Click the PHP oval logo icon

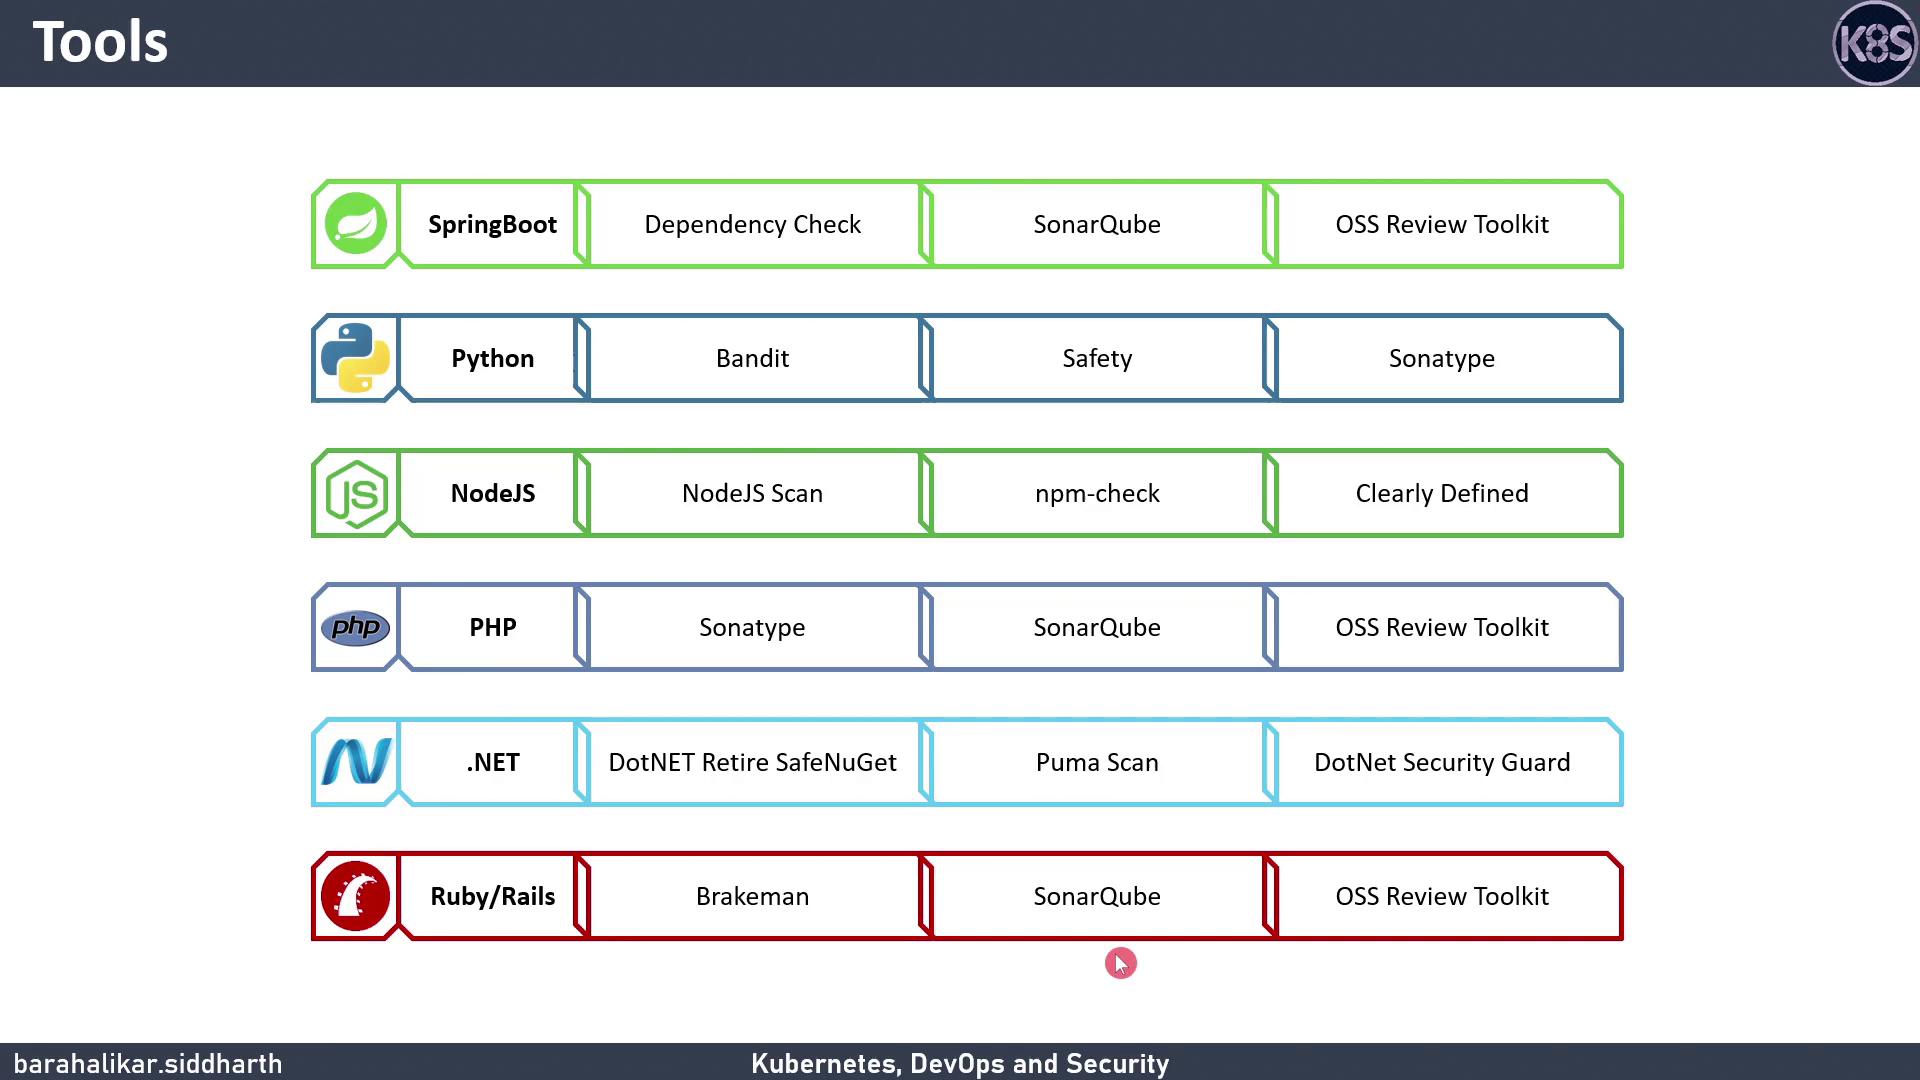pos(356,628)
